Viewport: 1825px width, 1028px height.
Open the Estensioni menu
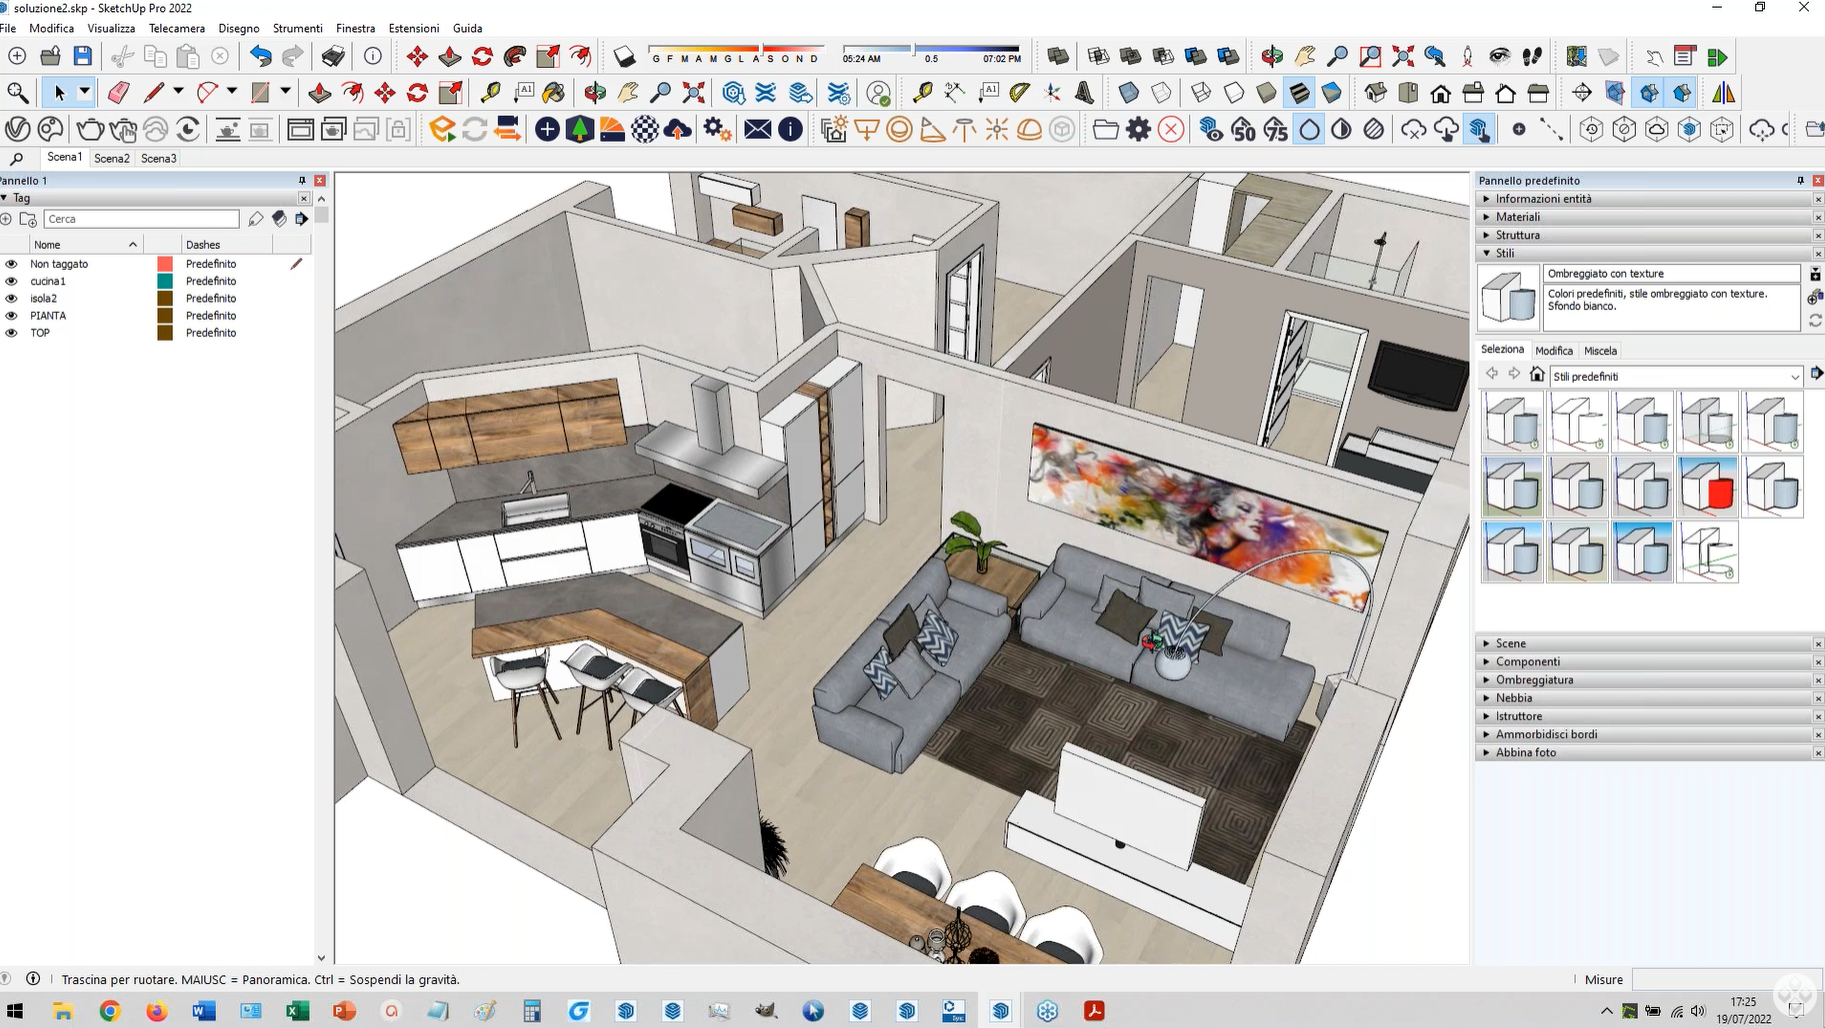click(x=413, y=28)
